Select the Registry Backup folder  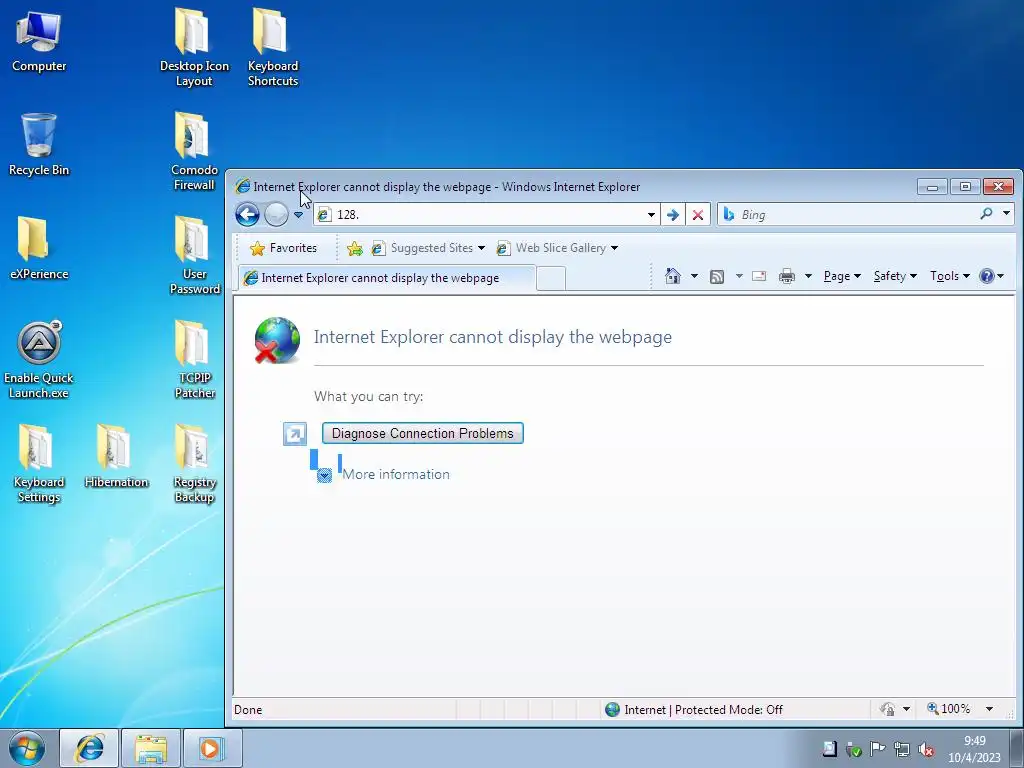pyautogui.click(x=194, y=464)
